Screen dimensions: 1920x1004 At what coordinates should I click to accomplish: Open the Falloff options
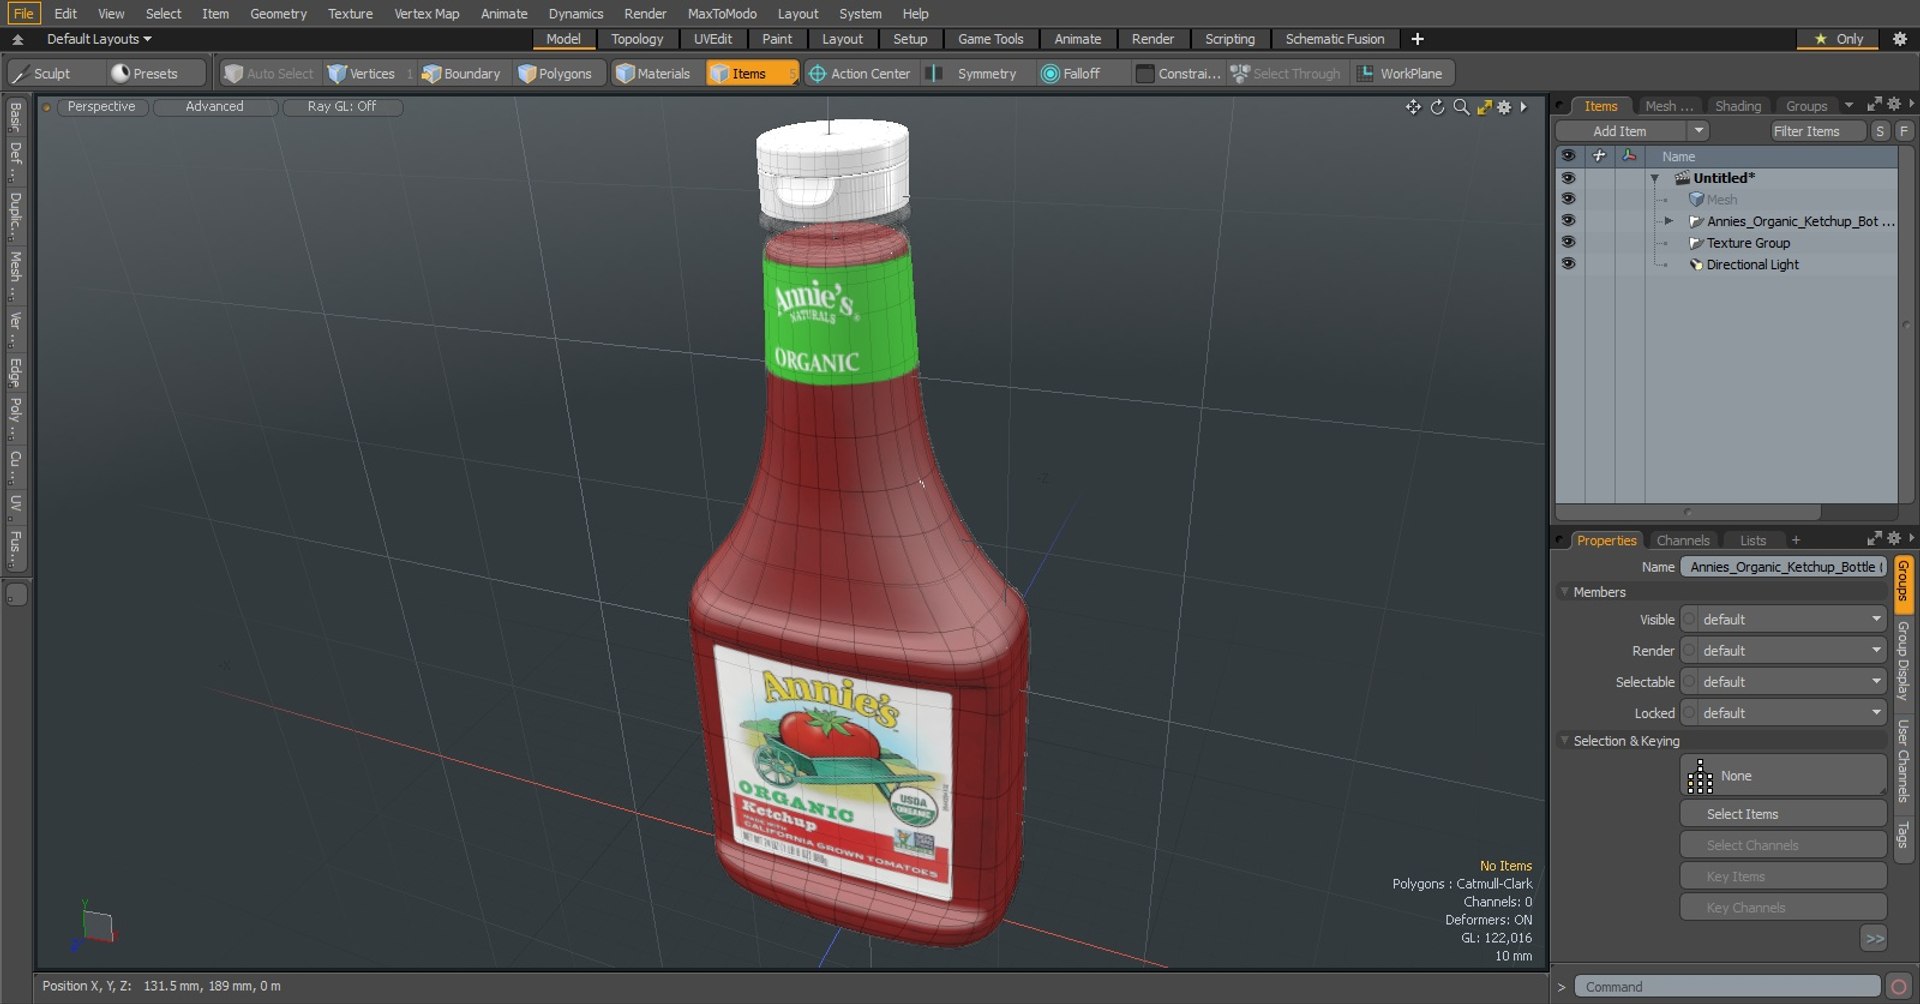click(1082, 73)
